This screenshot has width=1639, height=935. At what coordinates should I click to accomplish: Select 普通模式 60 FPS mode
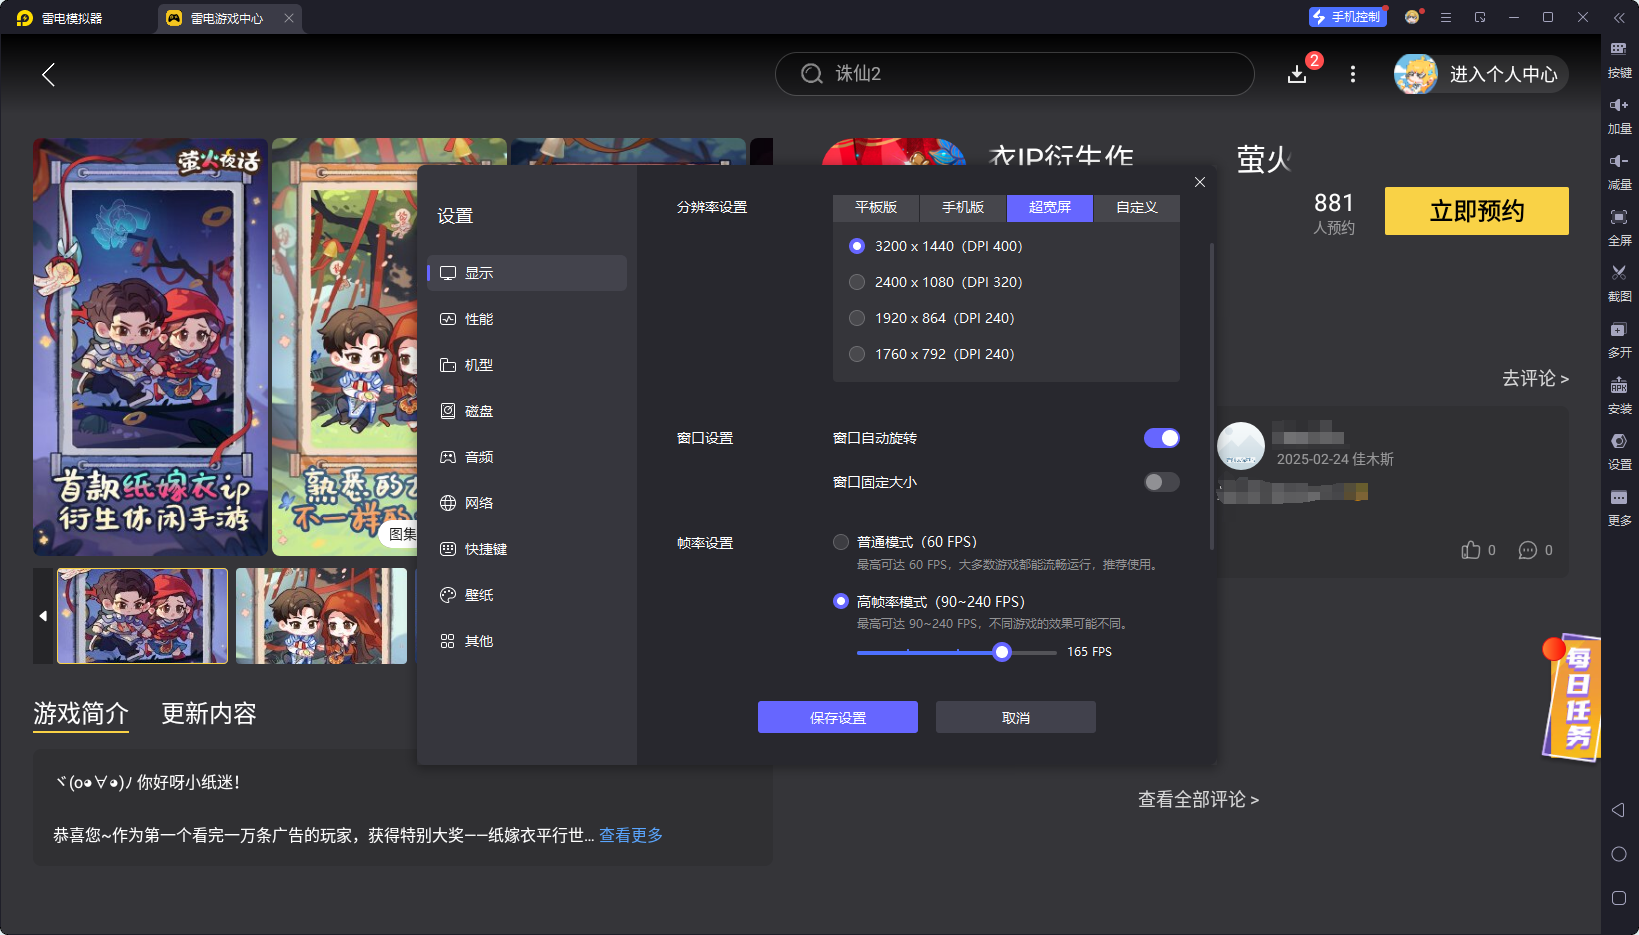tap(841, 541)
